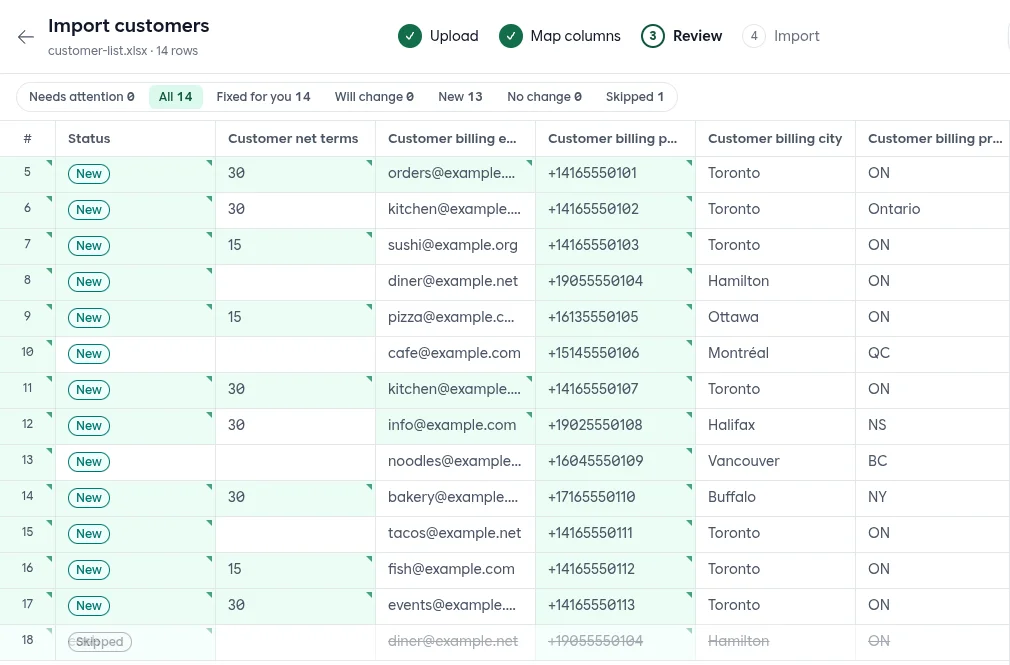
Task: Click the New badge in row 5
Action: tap(89, 174)
